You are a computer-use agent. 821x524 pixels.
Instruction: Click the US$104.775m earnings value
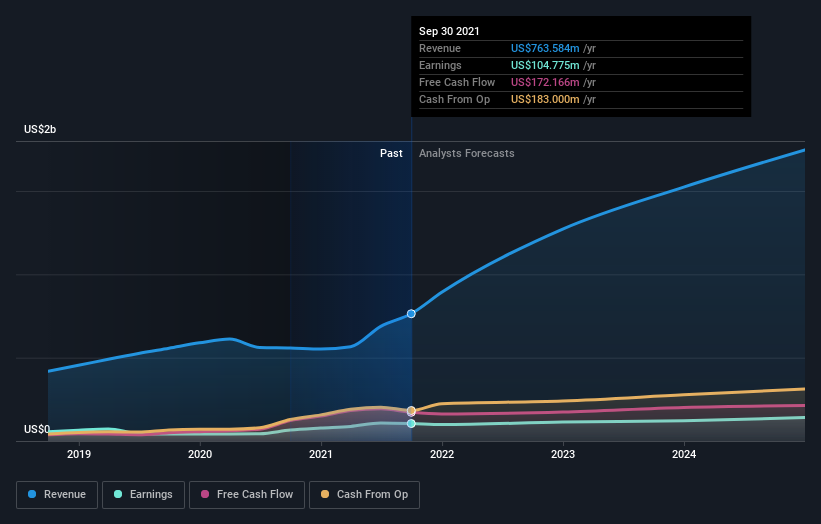point(545,65)
